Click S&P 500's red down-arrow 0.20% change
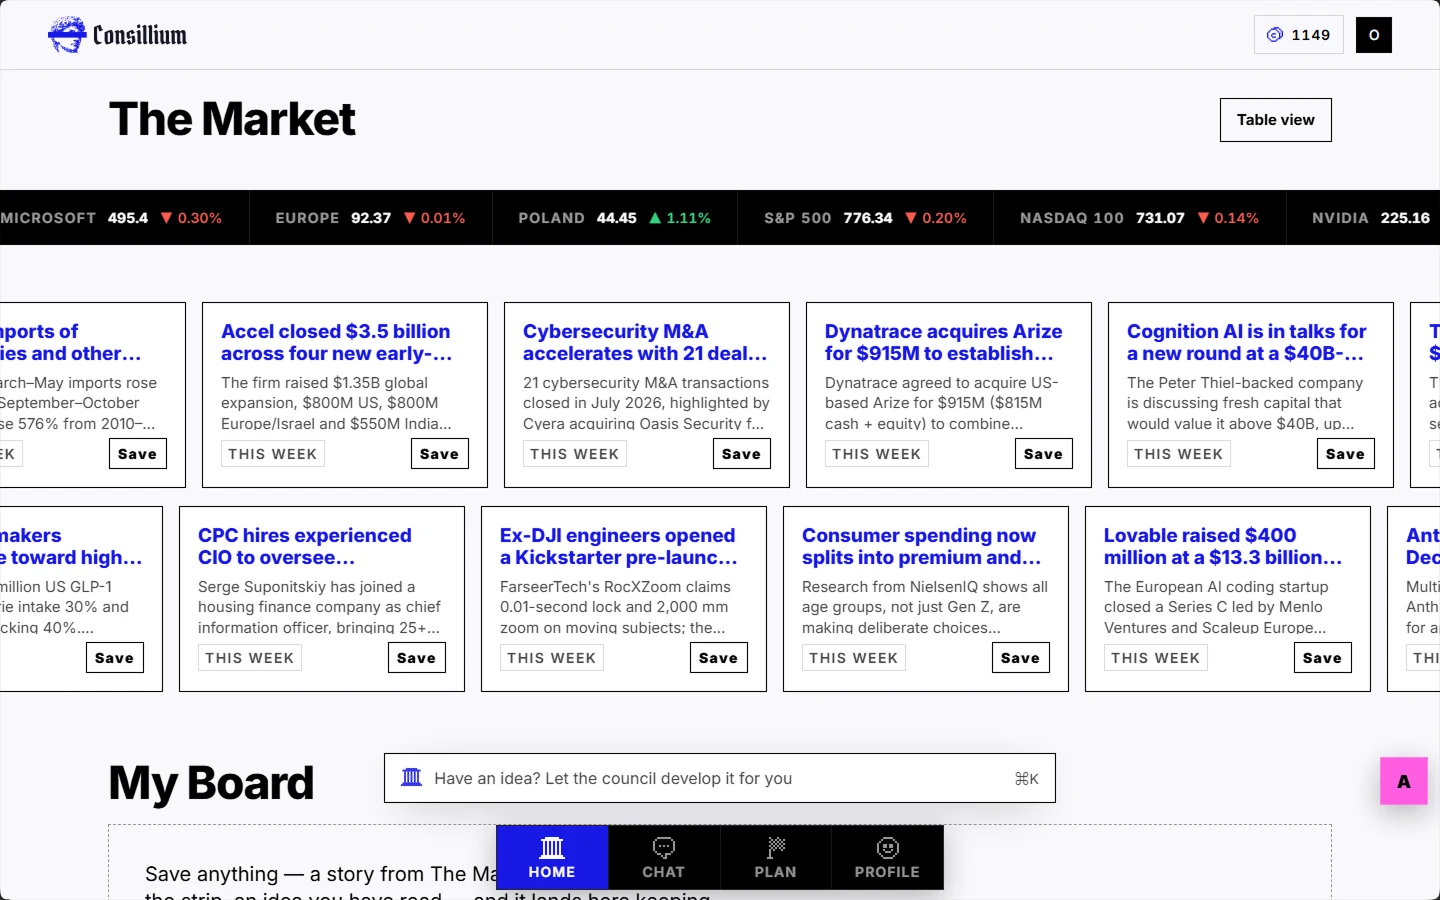1440x900 pixels. coord(935,218)
